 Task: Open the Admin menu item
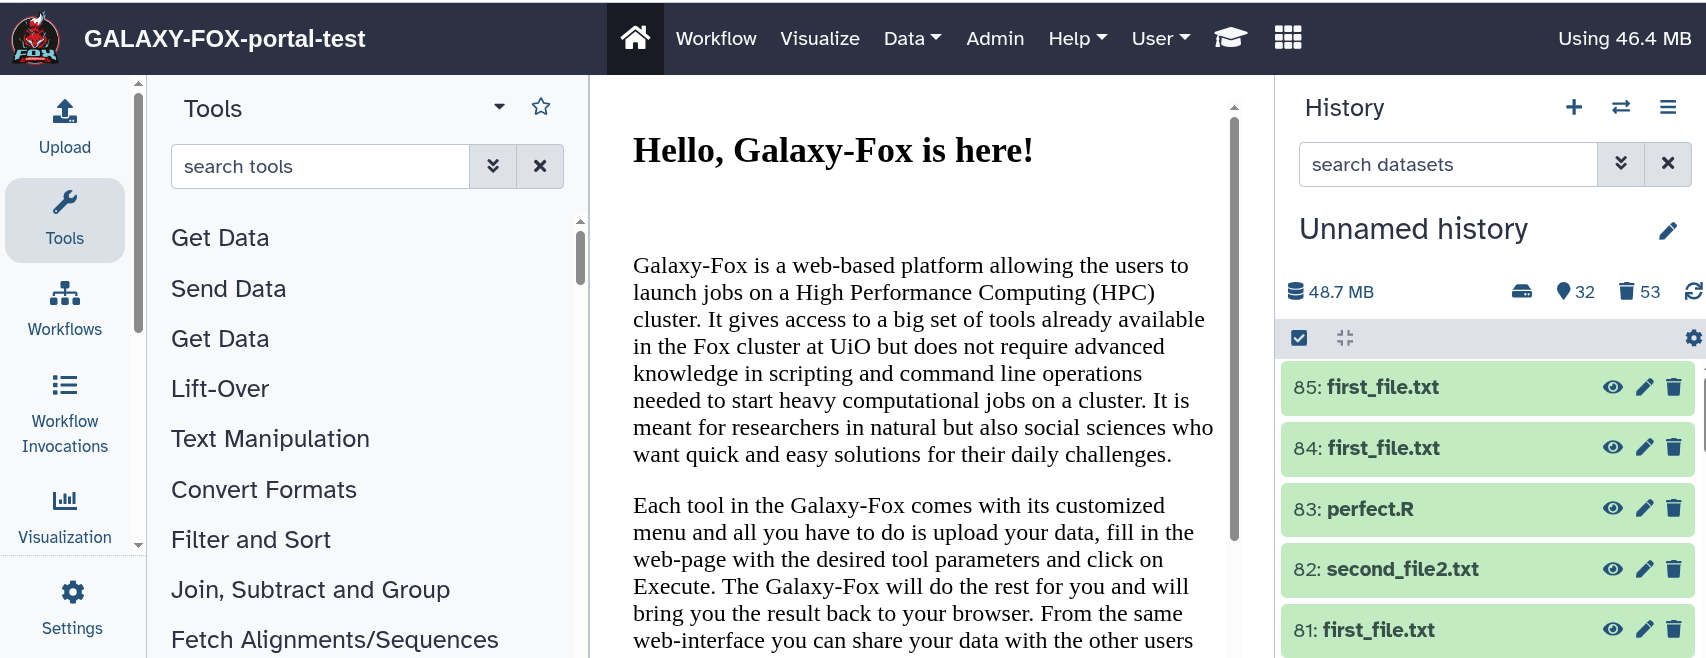[x=995, y=38]
